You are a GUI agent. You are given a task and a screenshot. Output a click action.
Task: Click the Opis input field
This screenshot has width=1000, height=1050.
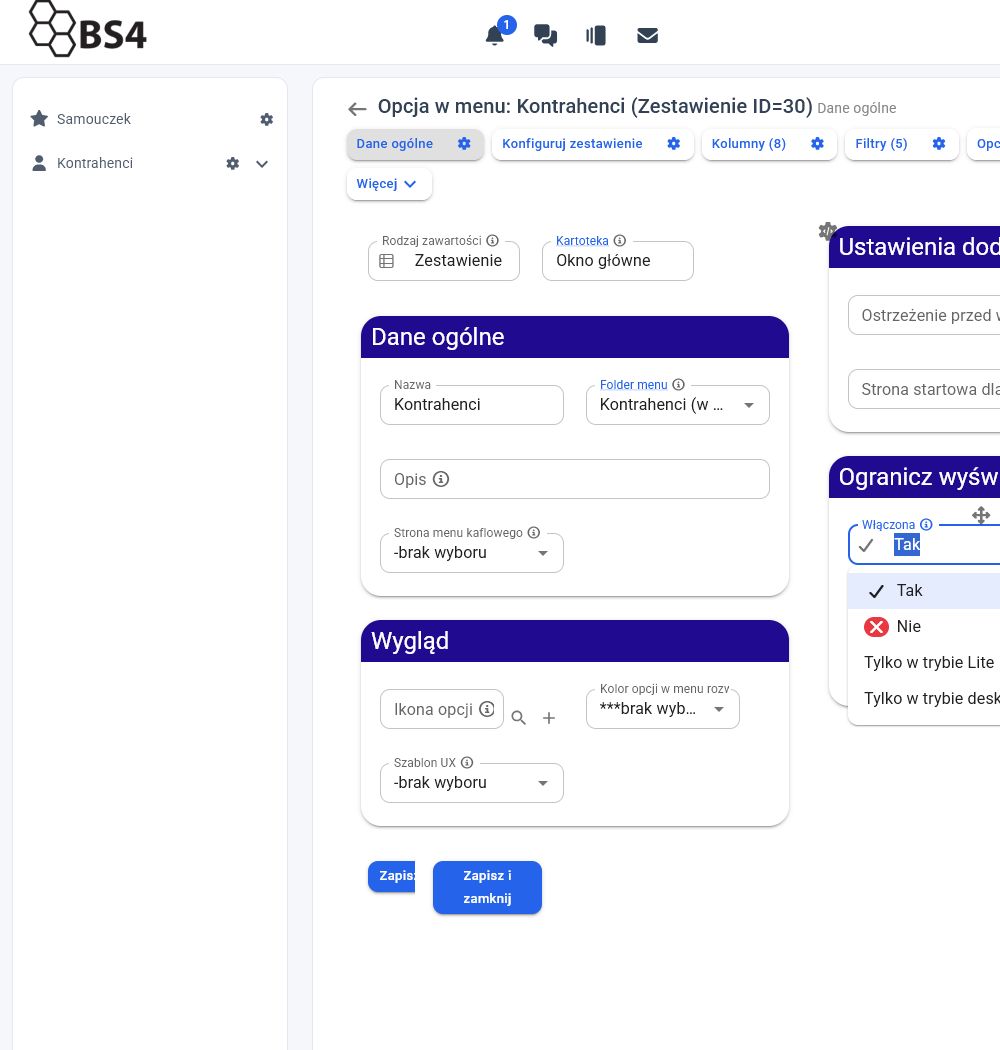(575, 479)
